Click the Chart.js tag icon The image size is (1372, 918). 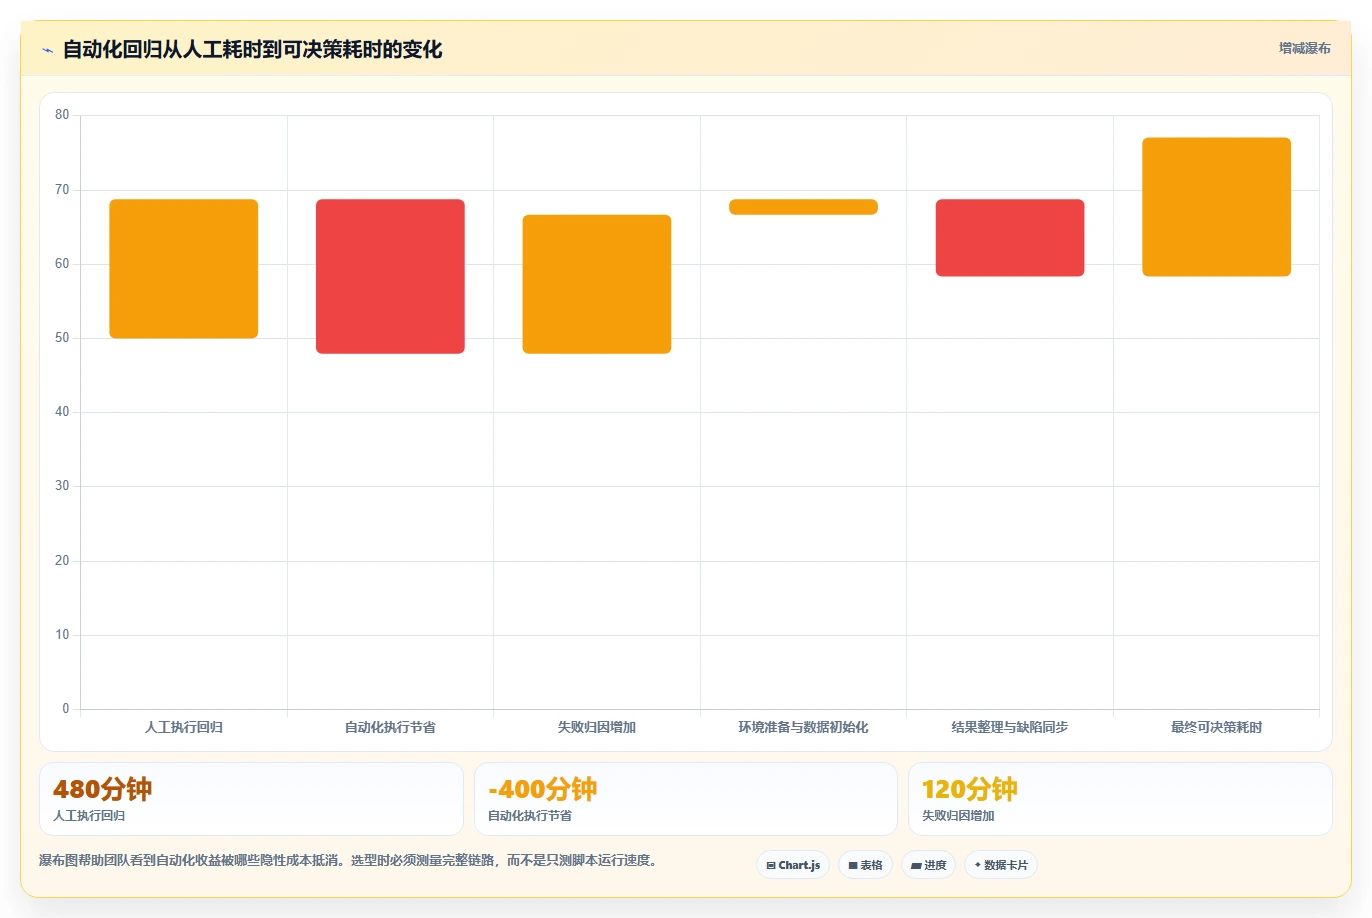pyautogui.click(x=771, y=866)
